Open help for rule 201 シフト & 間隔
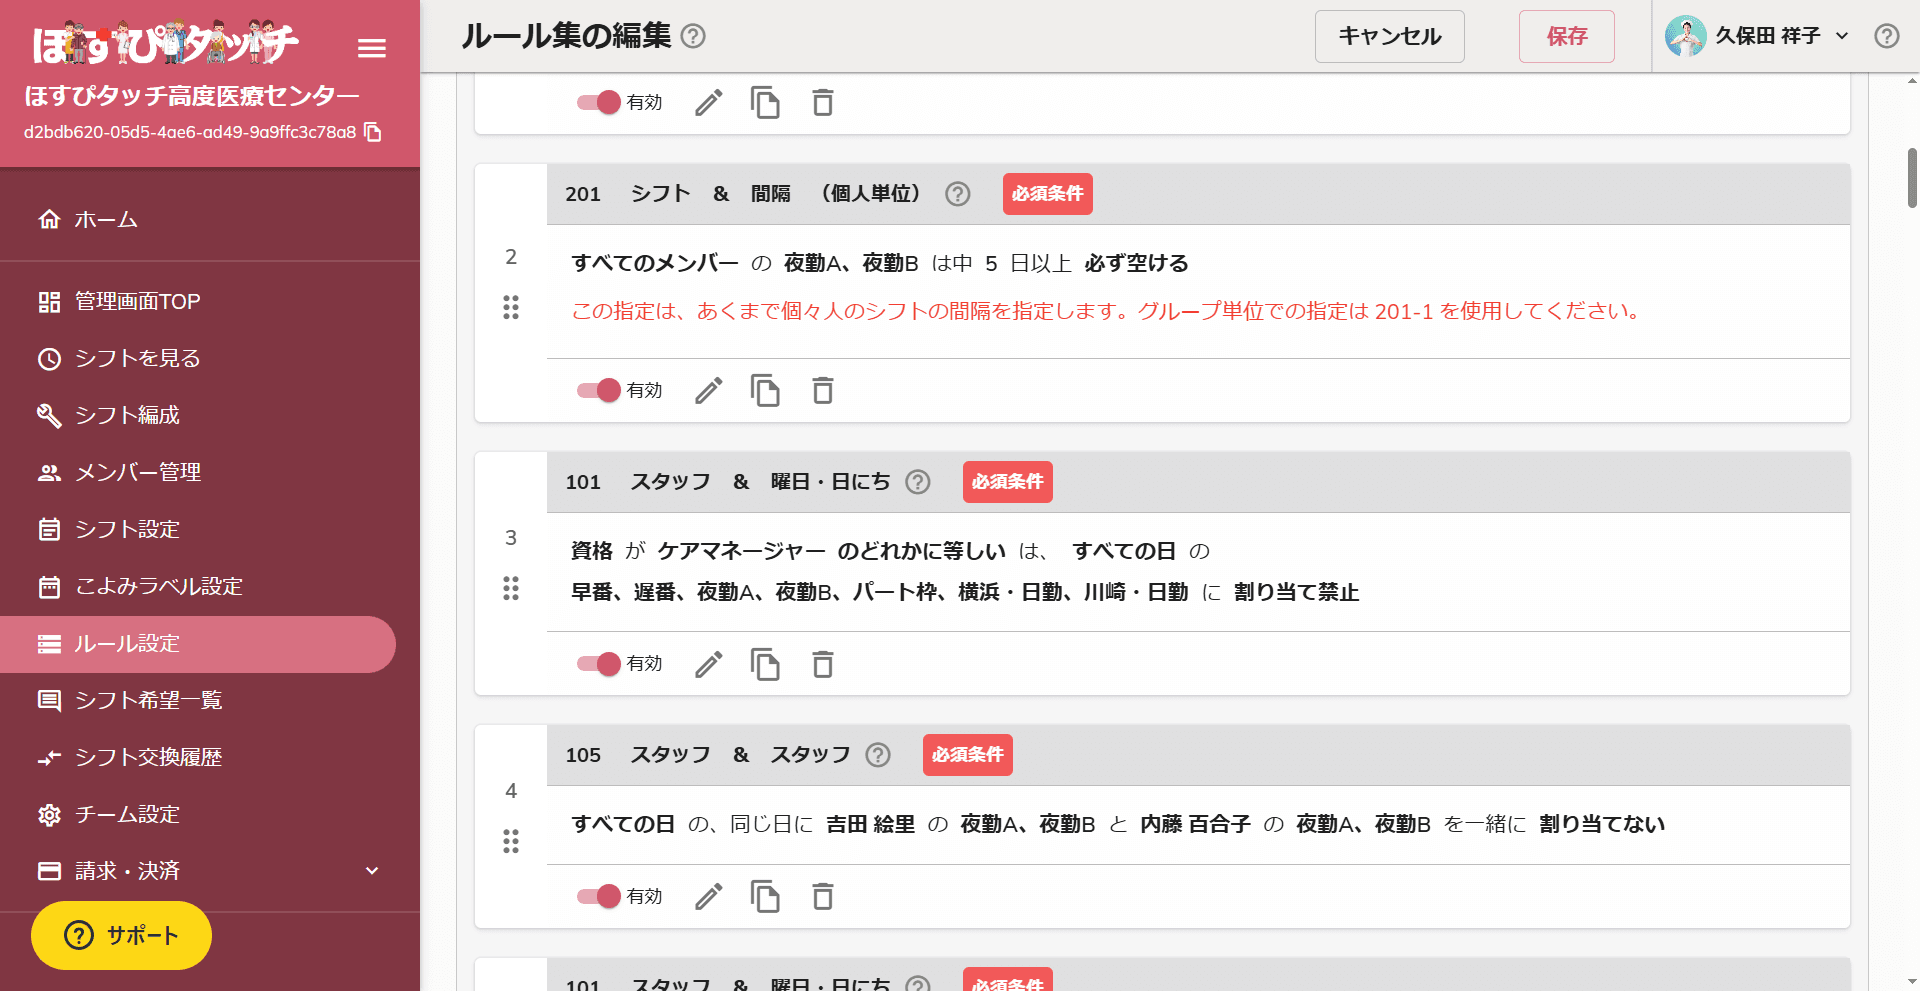Screen dimensions: 1920x991 coord(958,194)
